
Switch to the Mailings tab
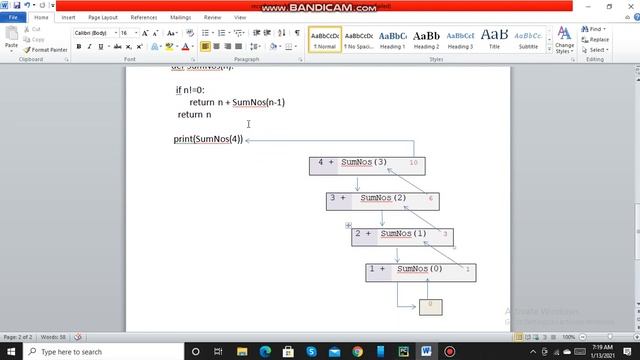[180, 18]
